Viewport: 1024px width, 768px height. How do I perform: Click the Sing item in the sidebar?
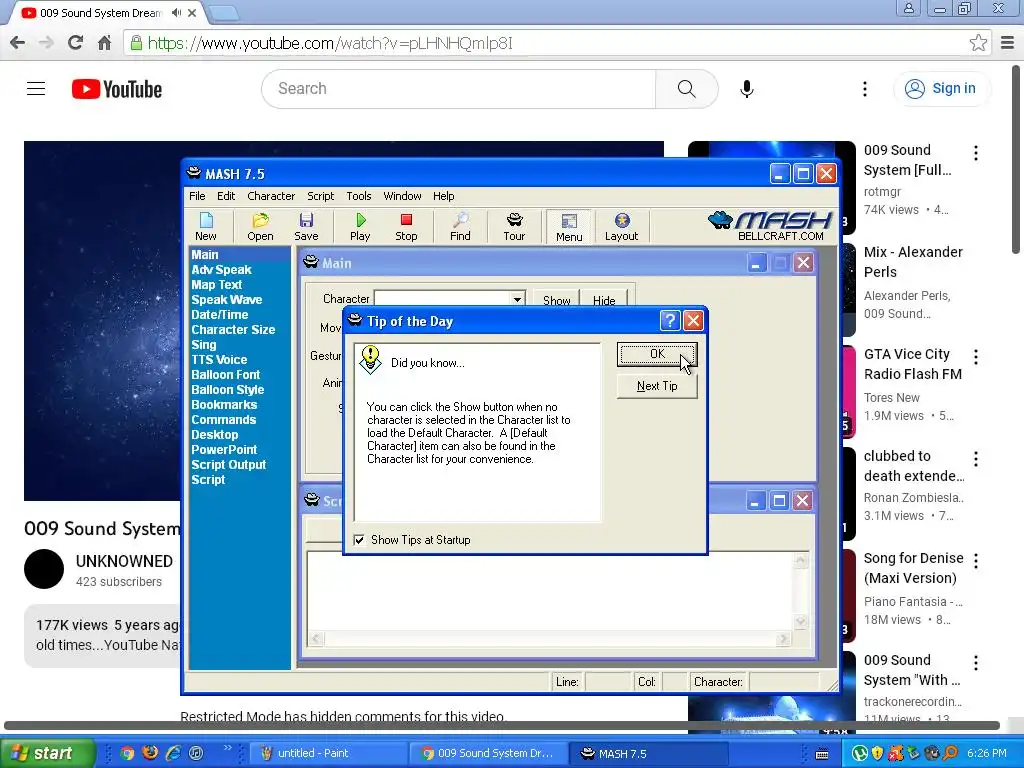[x=204, y=345]
